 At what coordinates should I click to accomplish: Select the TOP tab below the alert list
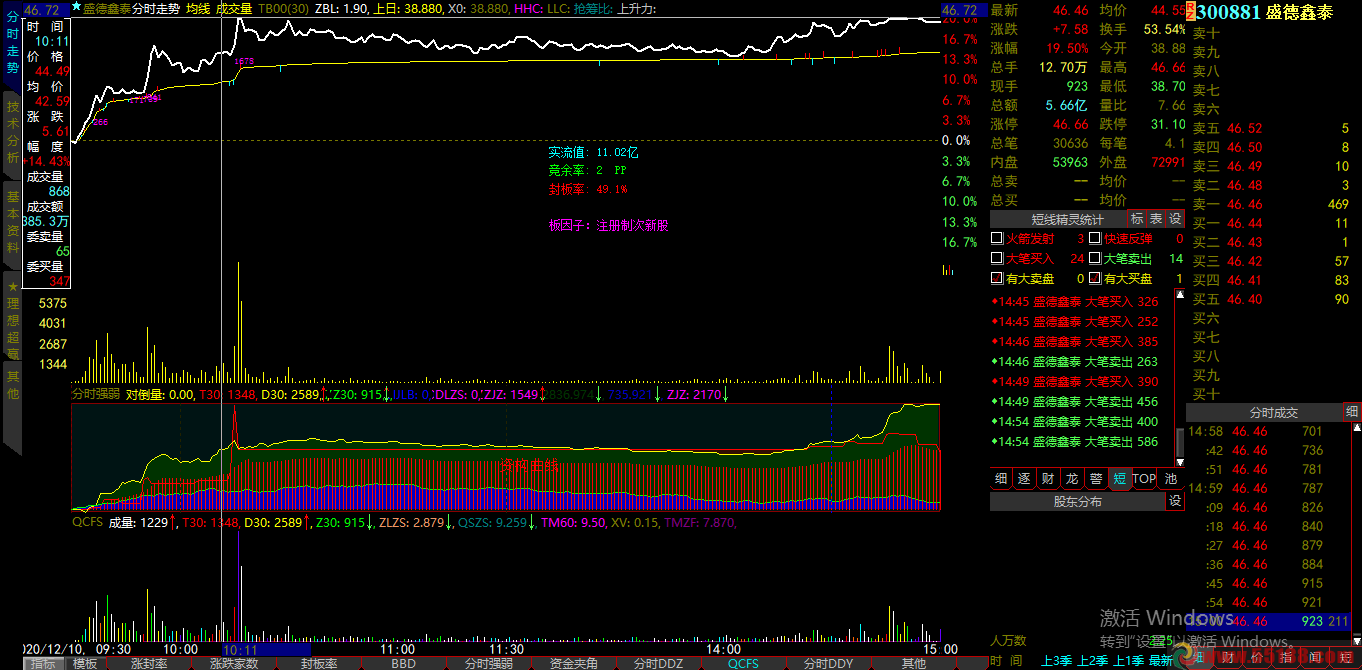pos(1144,479)
